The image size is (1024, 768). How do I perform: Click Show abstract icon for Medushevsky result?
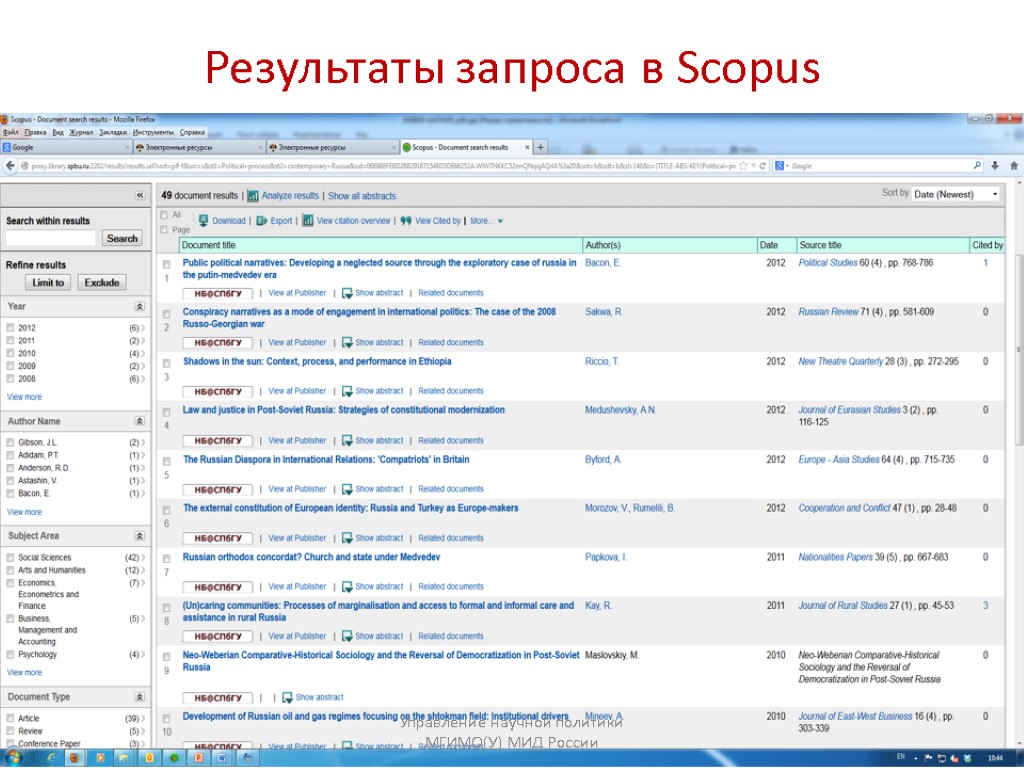coord(347,441)
